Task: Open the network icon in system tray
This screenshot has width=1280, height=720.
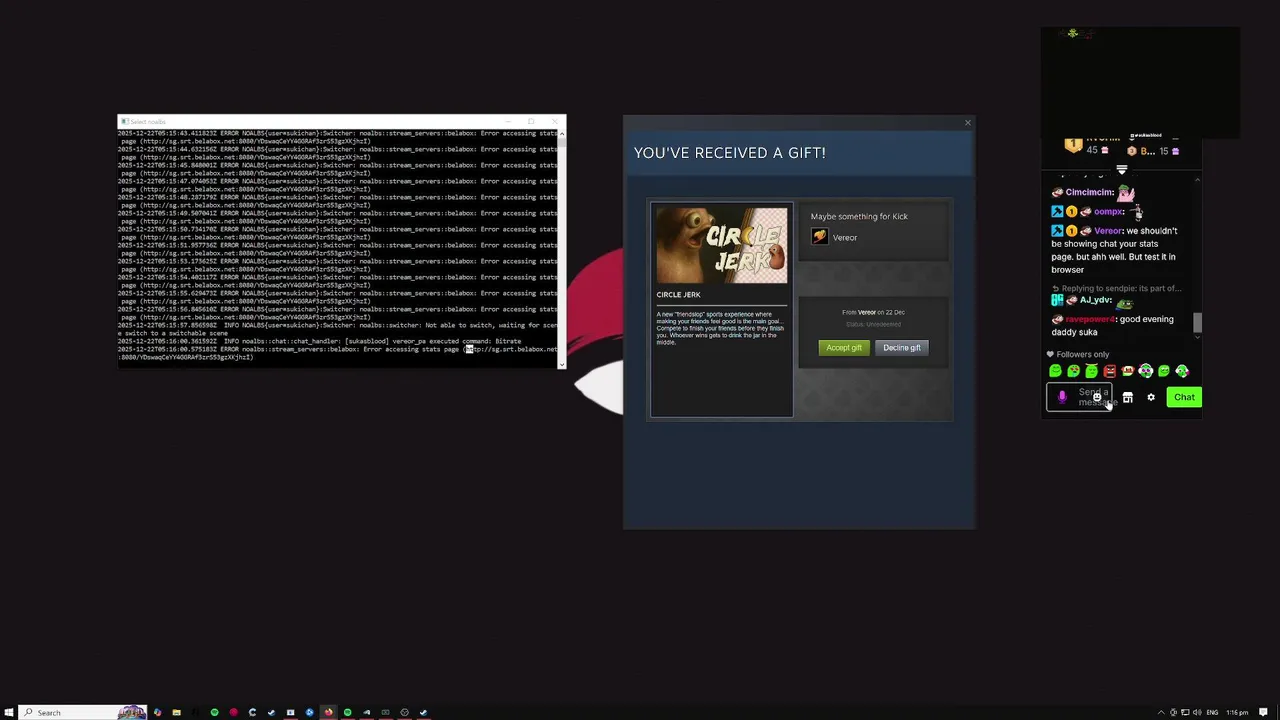Action: click(x=1185, y=712)
